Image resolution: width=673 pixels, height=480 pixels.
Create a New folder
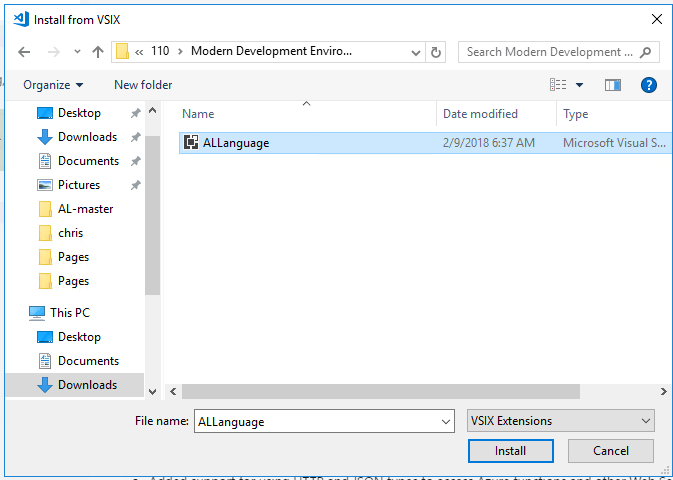143,85
